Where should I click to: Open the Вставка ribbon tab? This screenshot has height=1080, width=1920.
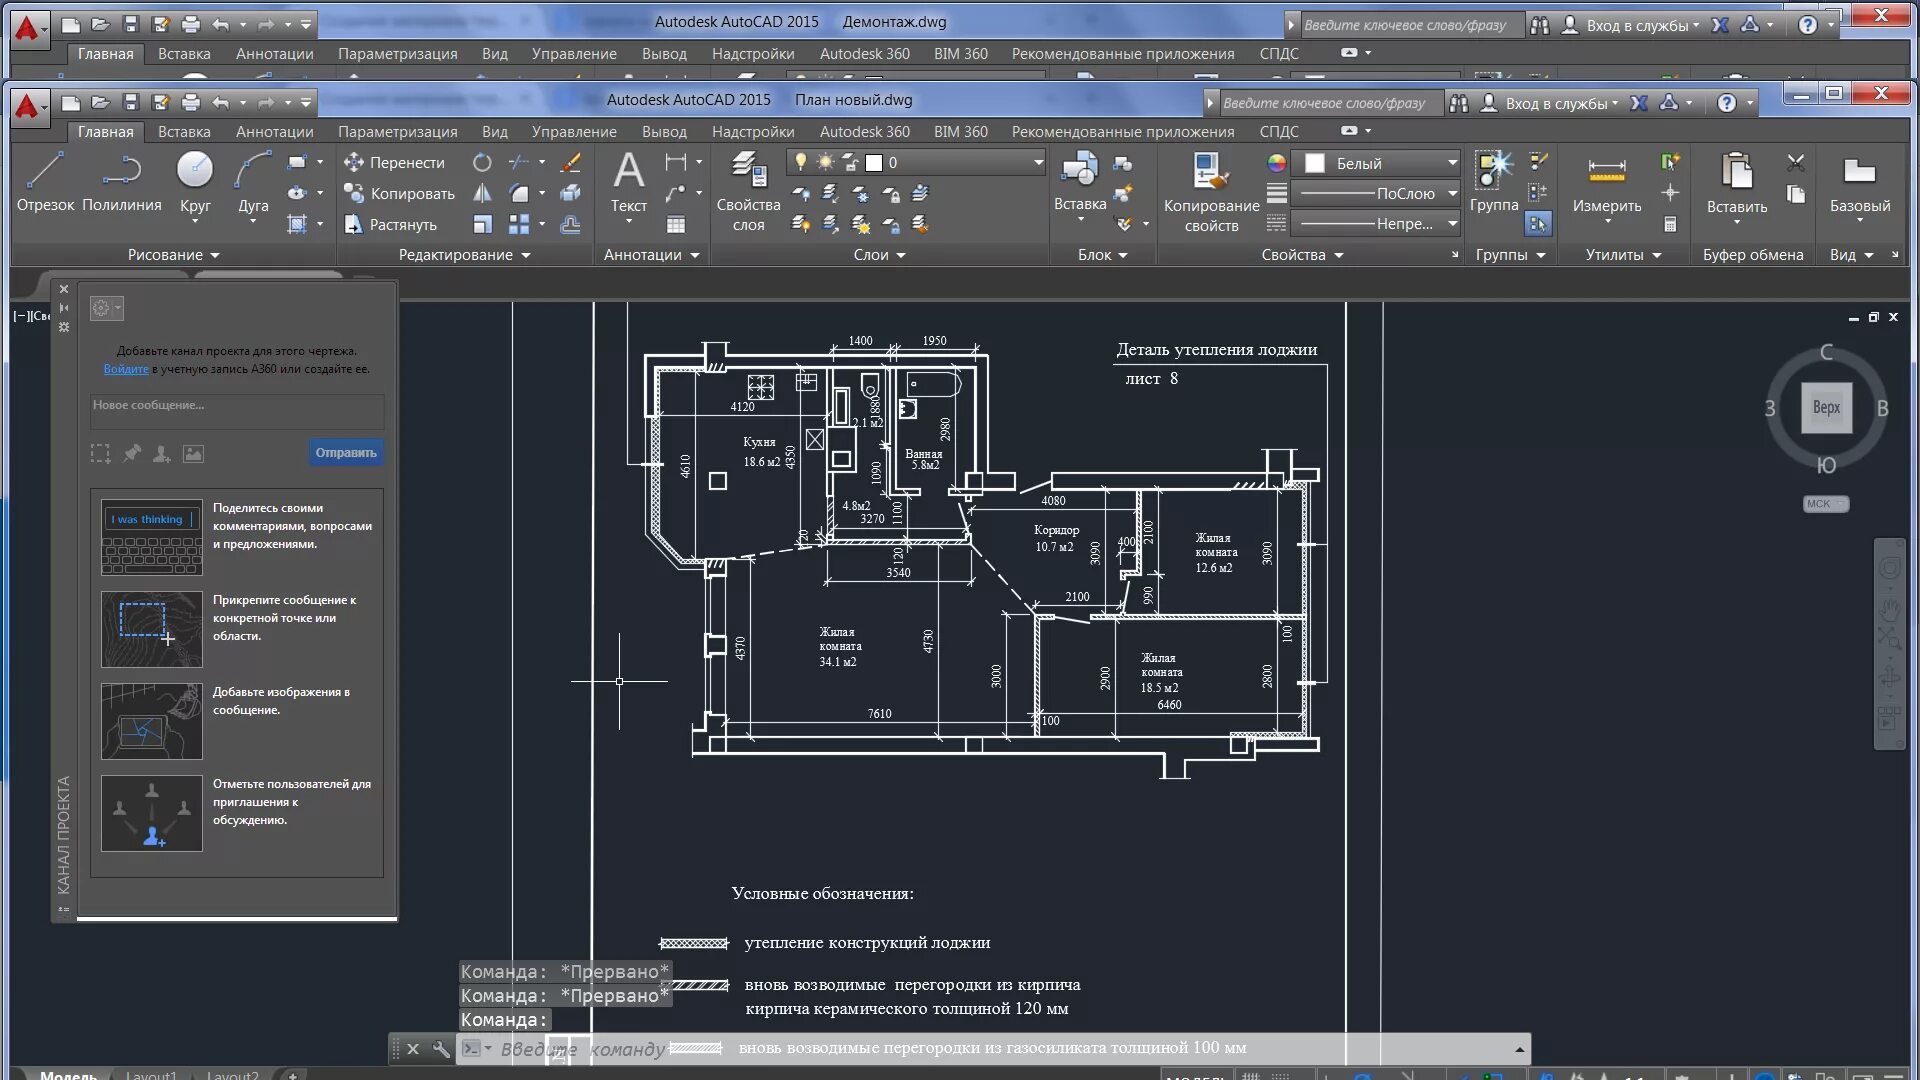coord(184,132)
